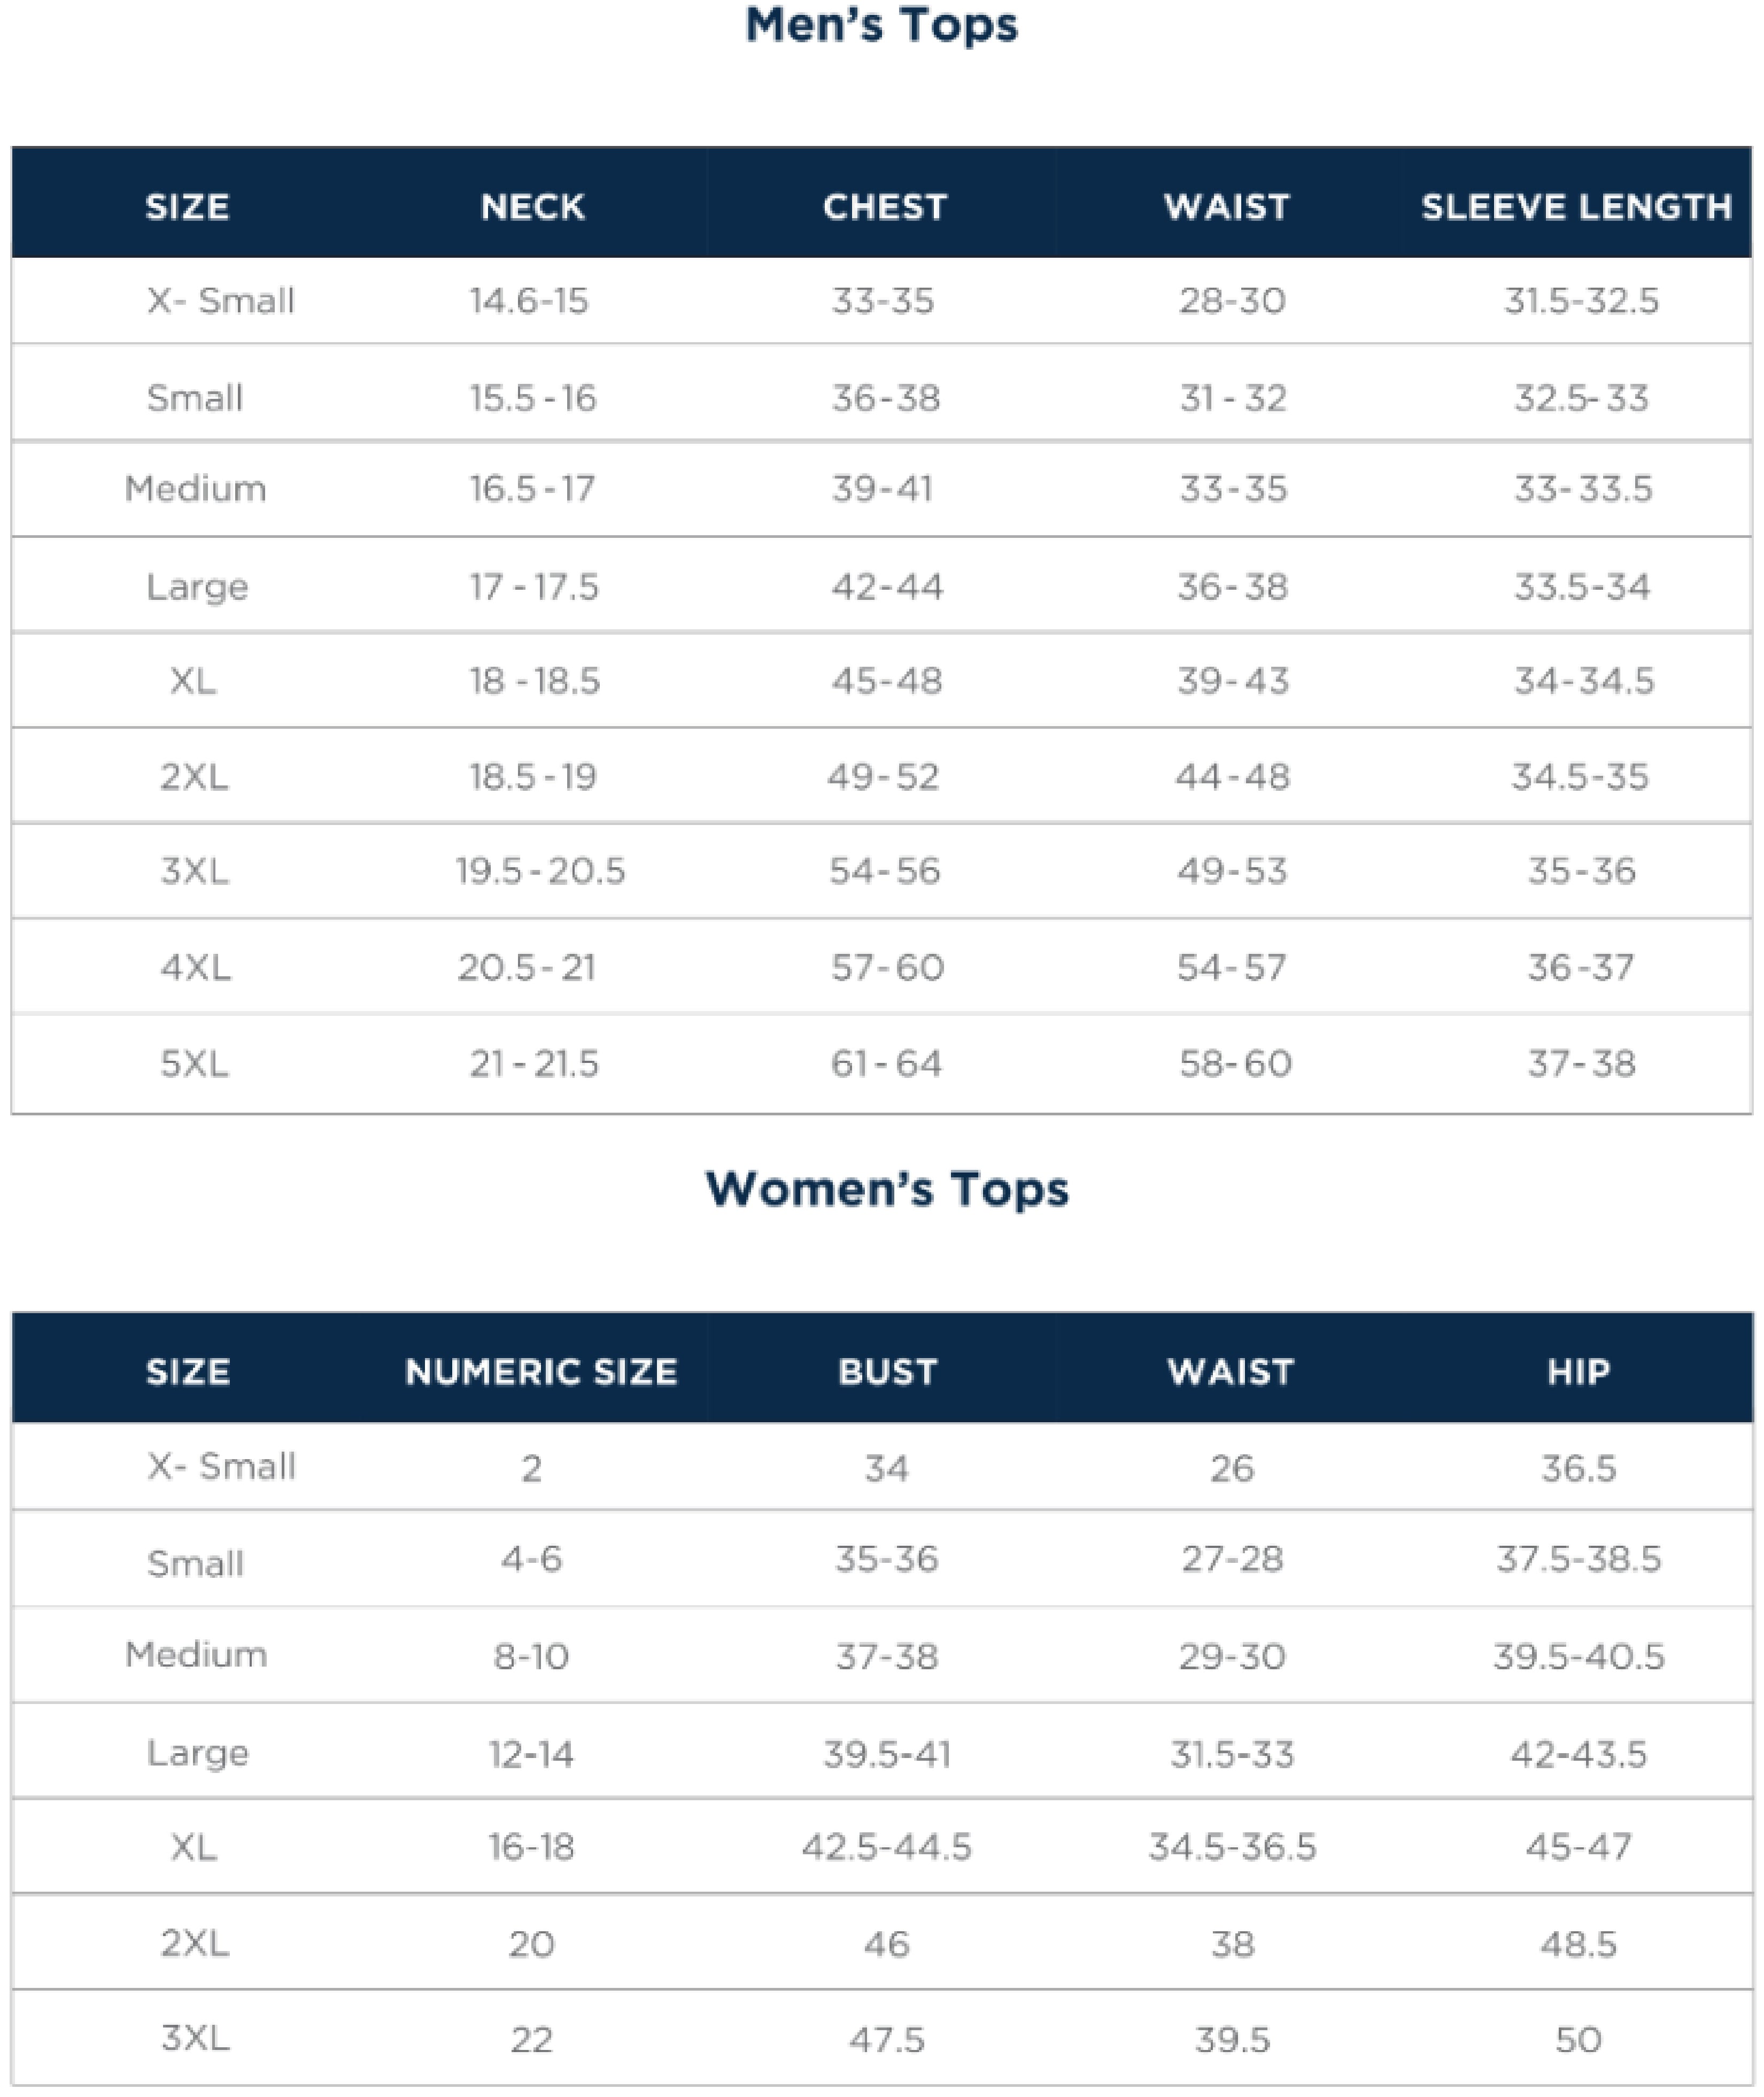The image size is (1764, 2097).
Task: Select the NUMERIC SIZE column header
Action: (x=541, y=1371)
